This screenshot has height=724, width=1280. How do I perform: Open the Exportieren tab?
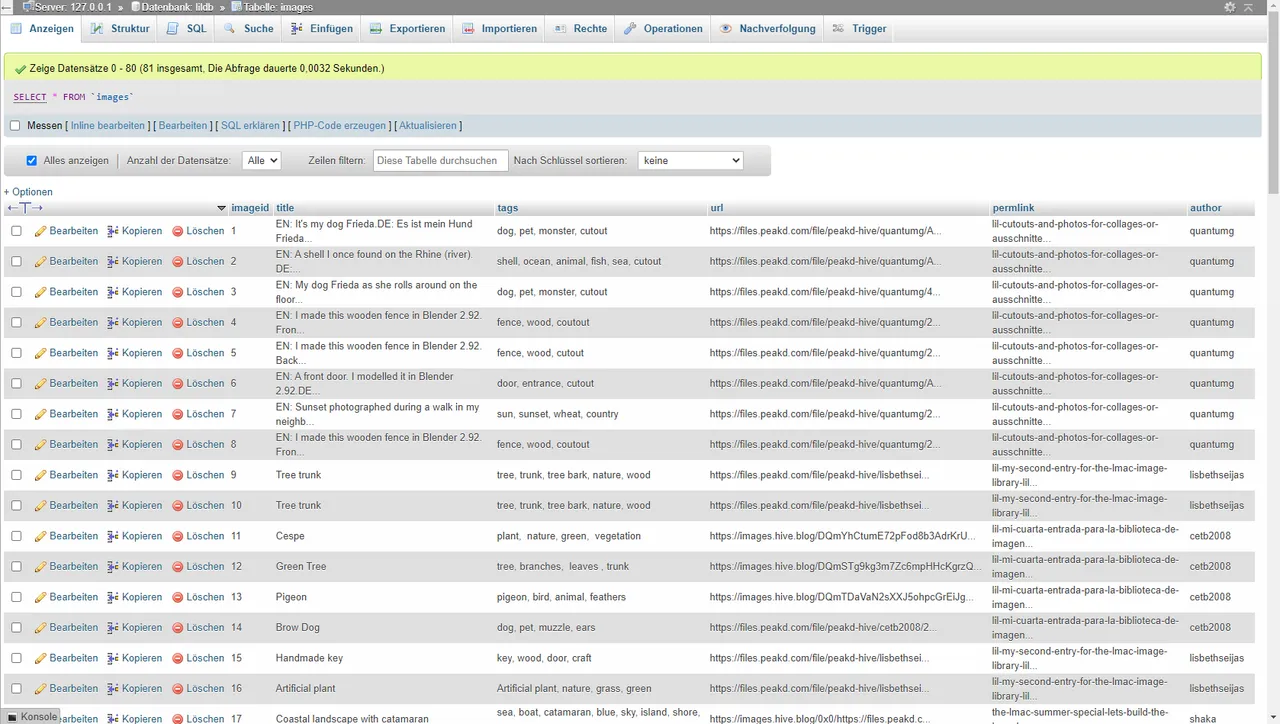[407, 29]
